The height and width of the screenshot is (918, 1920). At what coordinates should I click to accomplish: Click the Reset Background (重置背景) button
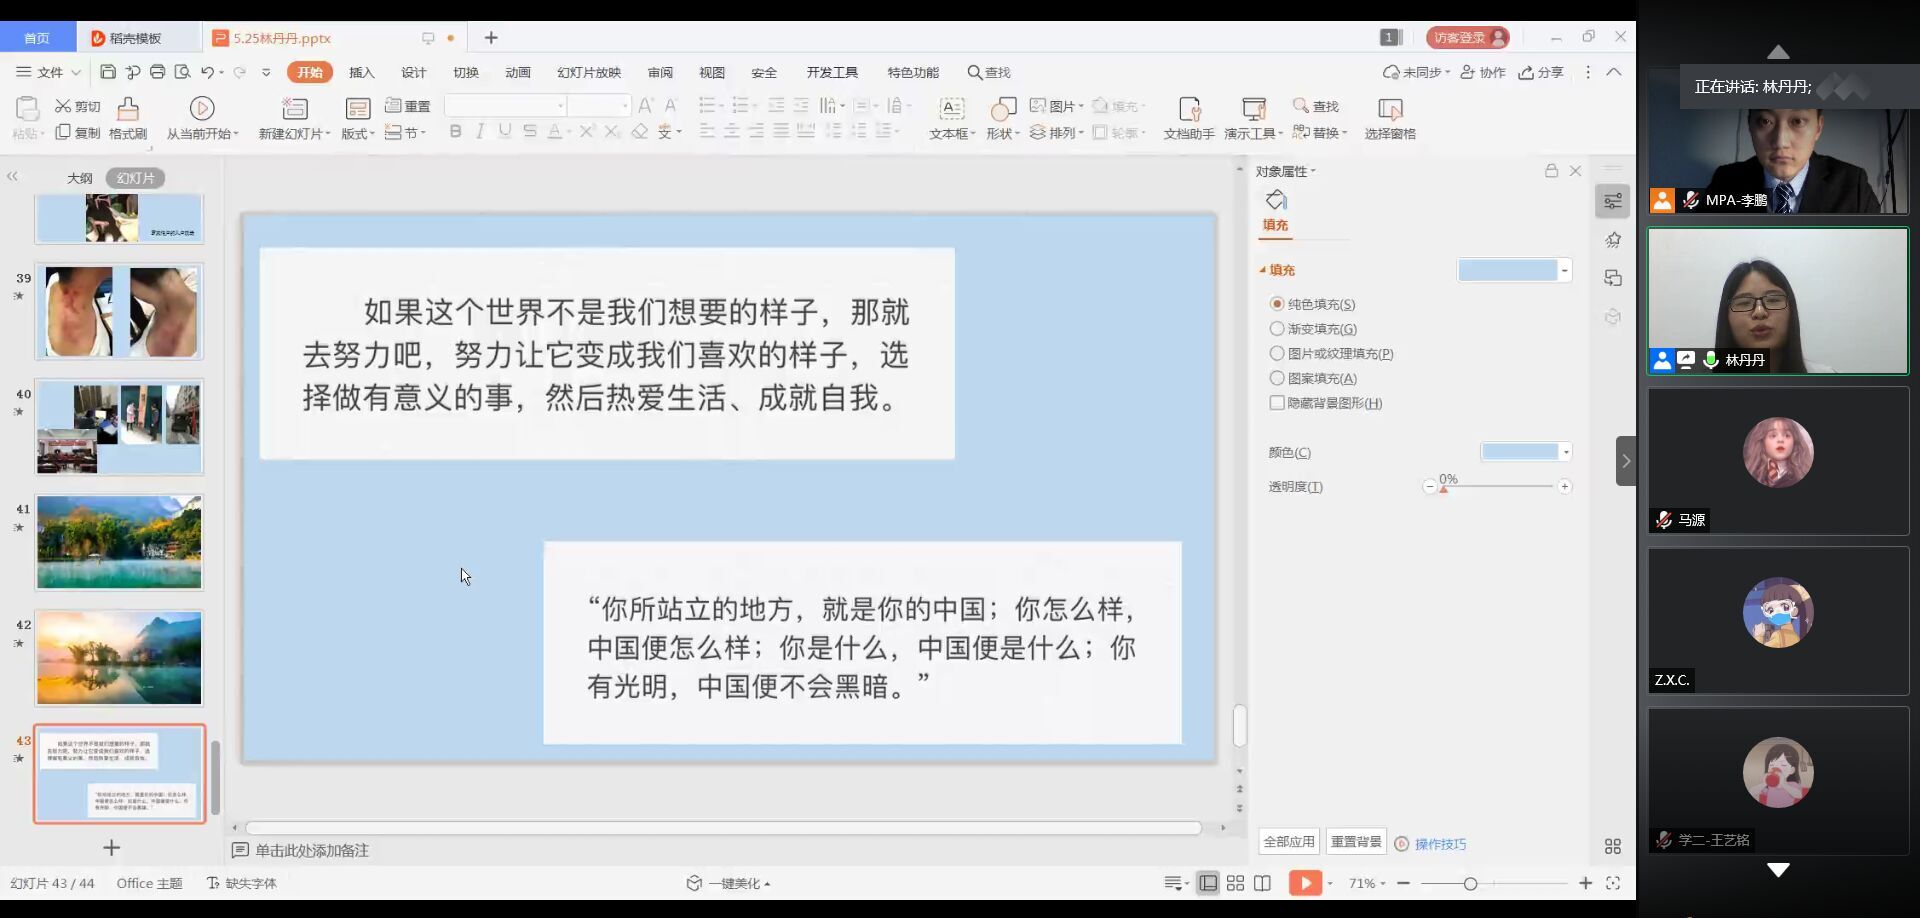pyautogui.click(x=1356, y=842)
